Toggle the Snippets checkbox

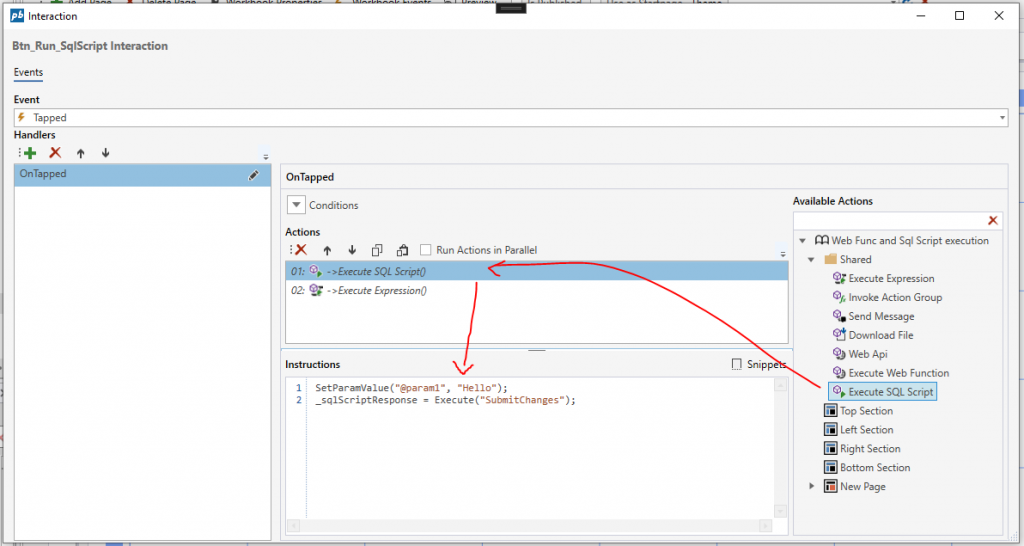[x=737, y=364]
